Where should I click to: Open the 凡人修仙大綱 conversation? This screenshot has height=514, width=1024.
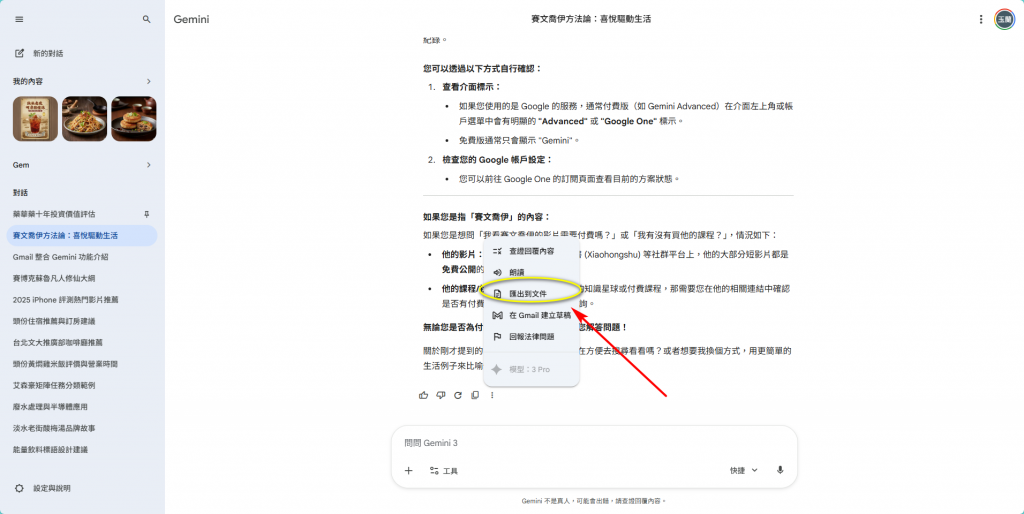pyautogui.click(x=82, y=278)
